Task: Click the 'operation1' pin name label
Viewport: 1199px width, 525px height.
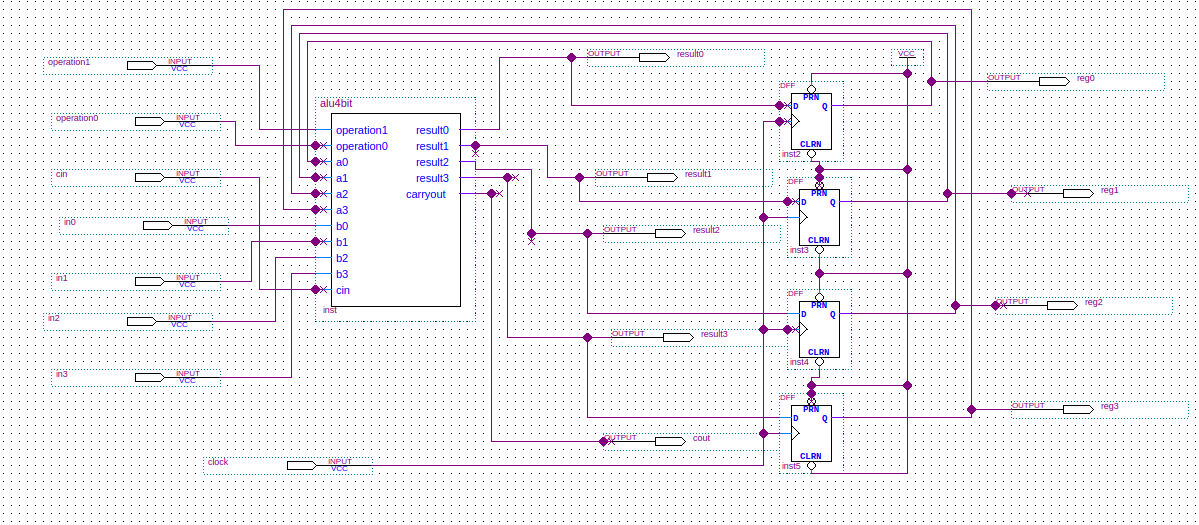Action: [x=69, y=62]
